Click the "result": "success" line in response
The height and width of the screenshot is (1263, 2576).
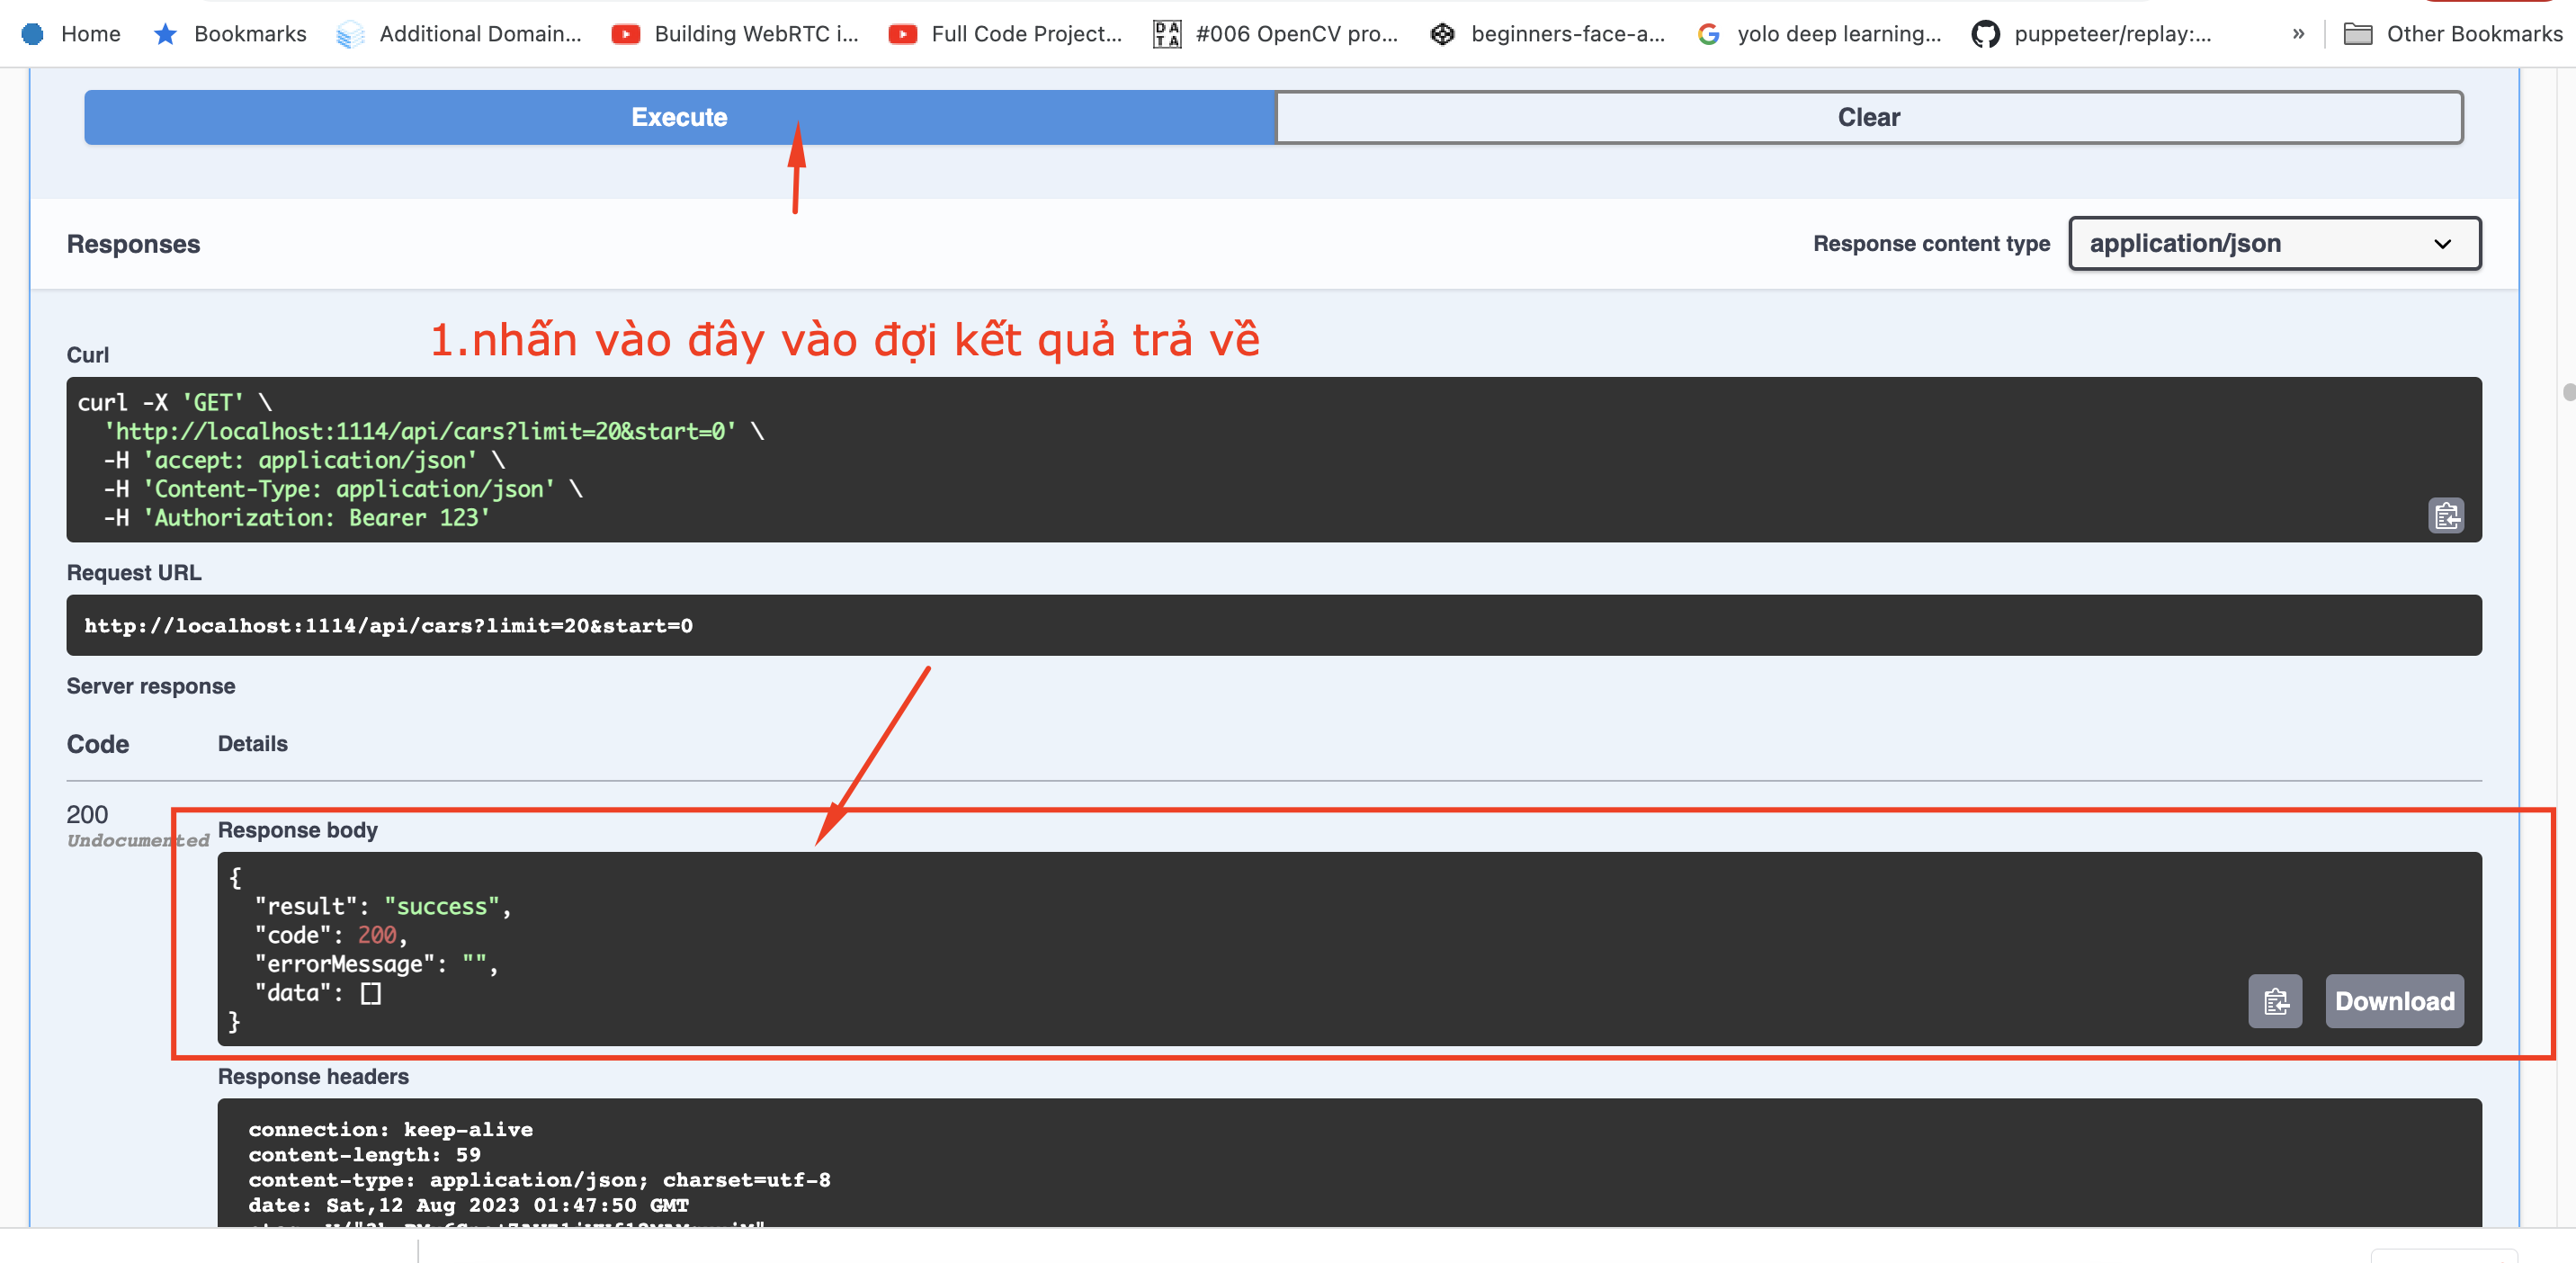tap(383, 906)
